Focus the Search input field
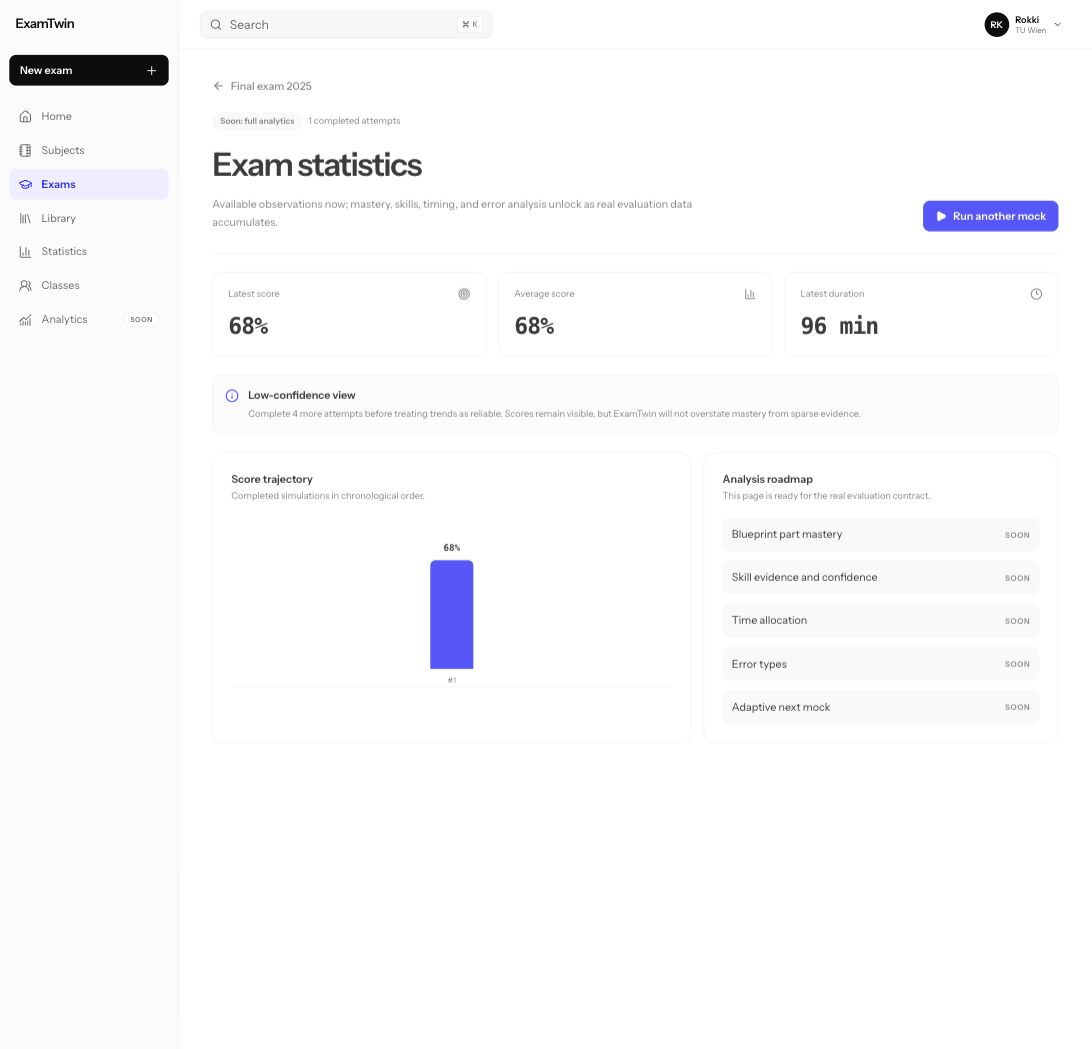 tap(346, 24)
